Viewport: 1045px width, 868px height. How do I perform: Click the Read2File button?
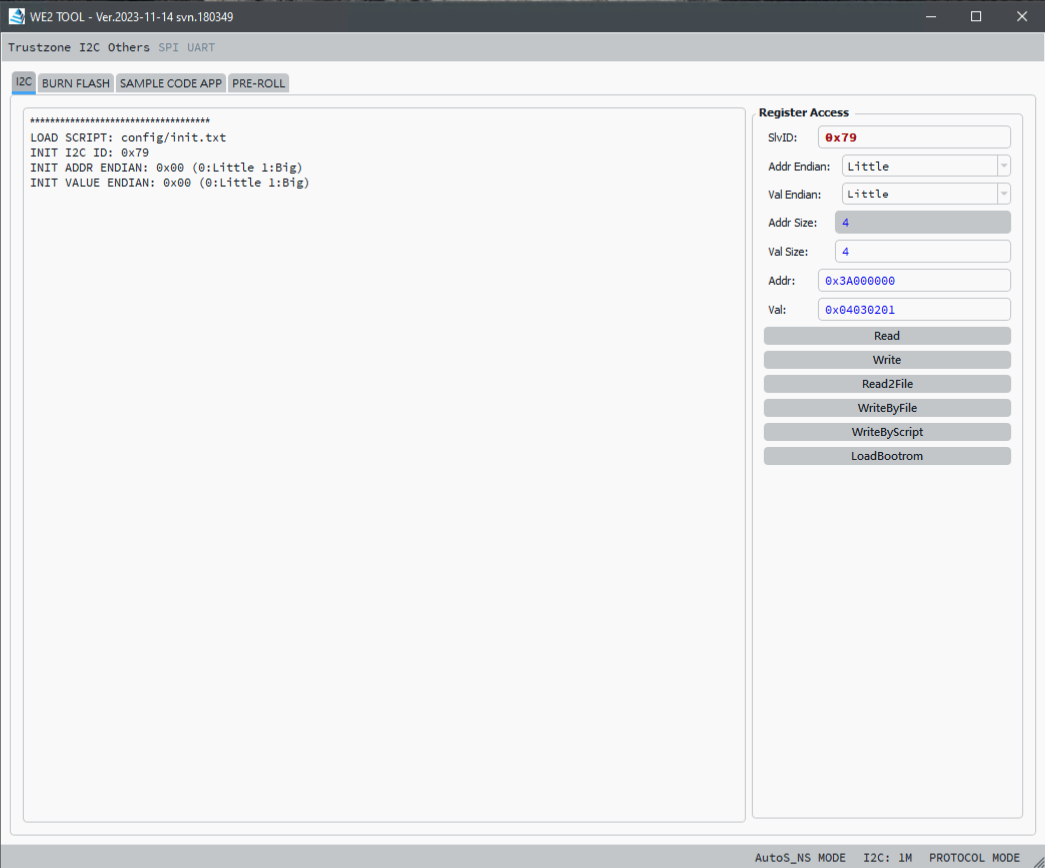887,384
